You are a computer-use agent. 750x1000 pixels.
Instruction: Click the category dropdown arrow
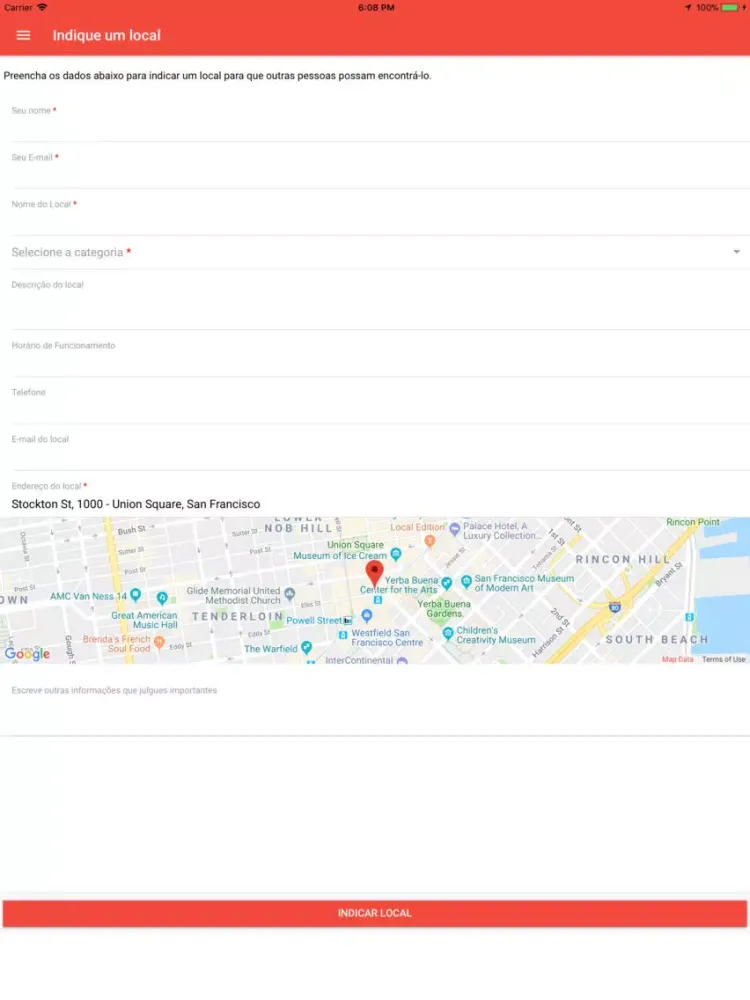coord(737,252)
